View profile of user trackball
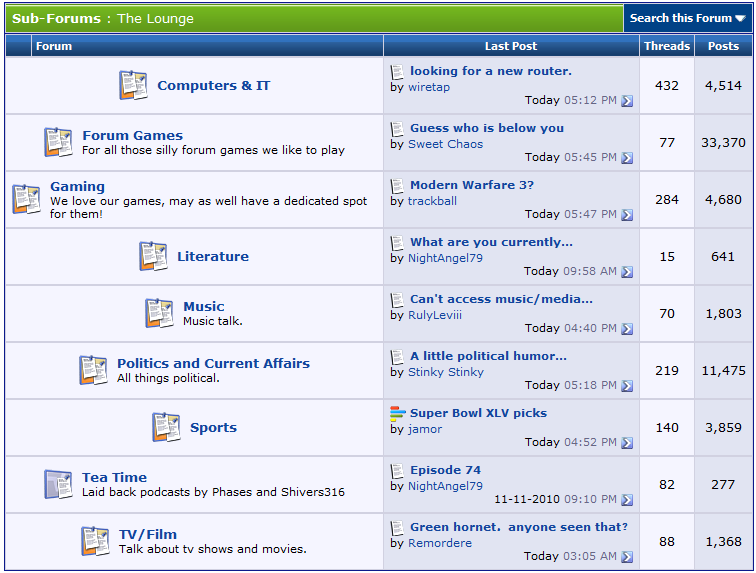756x573 pixels. click(x=432, y=201)
